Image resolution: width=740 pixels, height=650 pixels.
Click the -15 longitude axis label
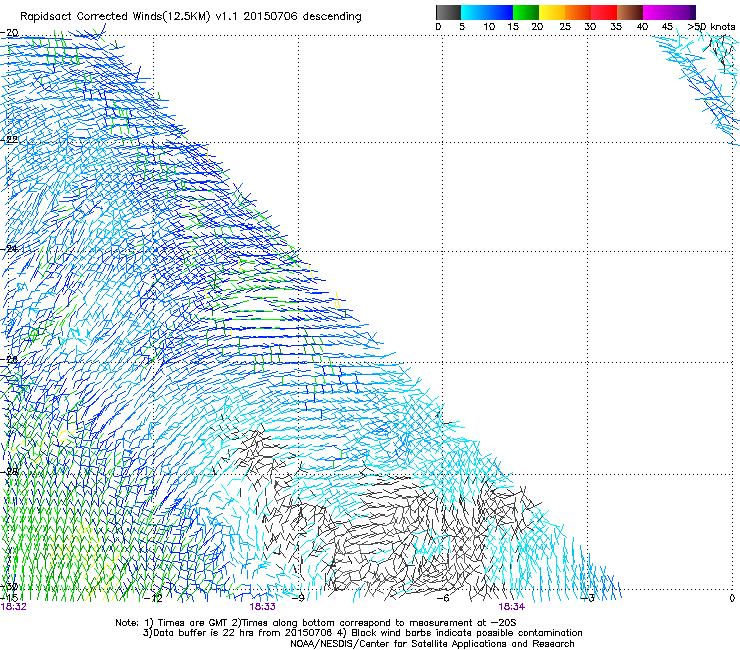(x=9, y=598)
